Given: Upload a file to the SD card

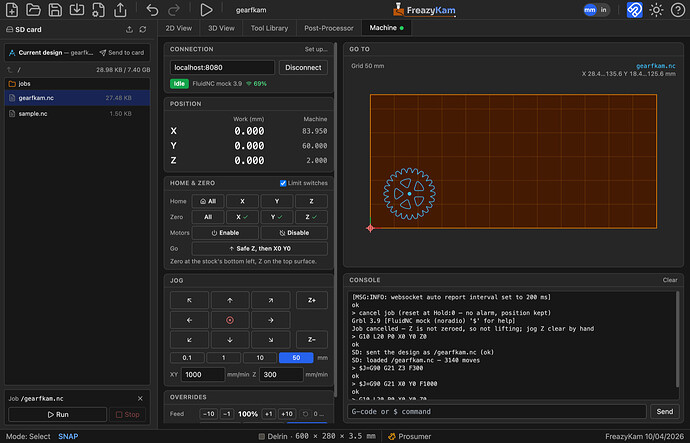Looking at the screenshot, I should [x=129, y=29].
